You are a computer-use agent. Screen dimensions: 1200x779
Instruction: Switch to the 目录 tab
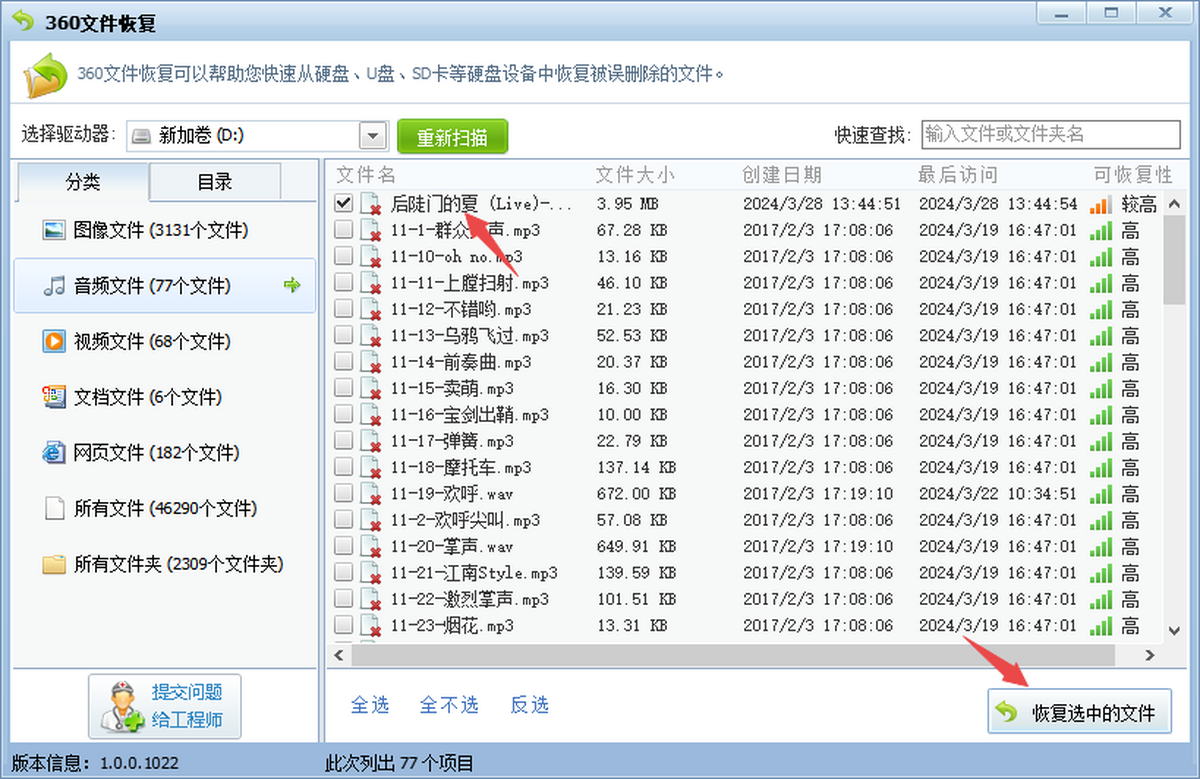click(215, 182)
